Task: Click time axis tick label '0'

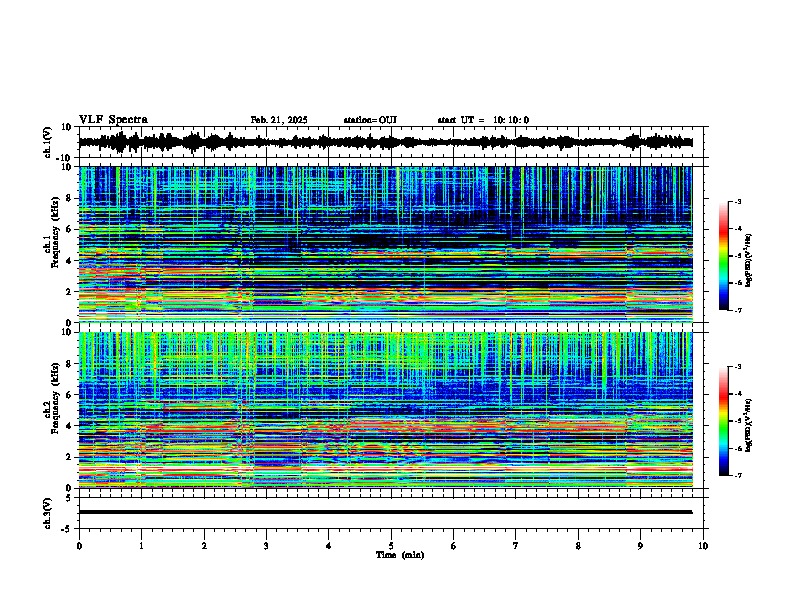Action: click(x=79, y=546)
